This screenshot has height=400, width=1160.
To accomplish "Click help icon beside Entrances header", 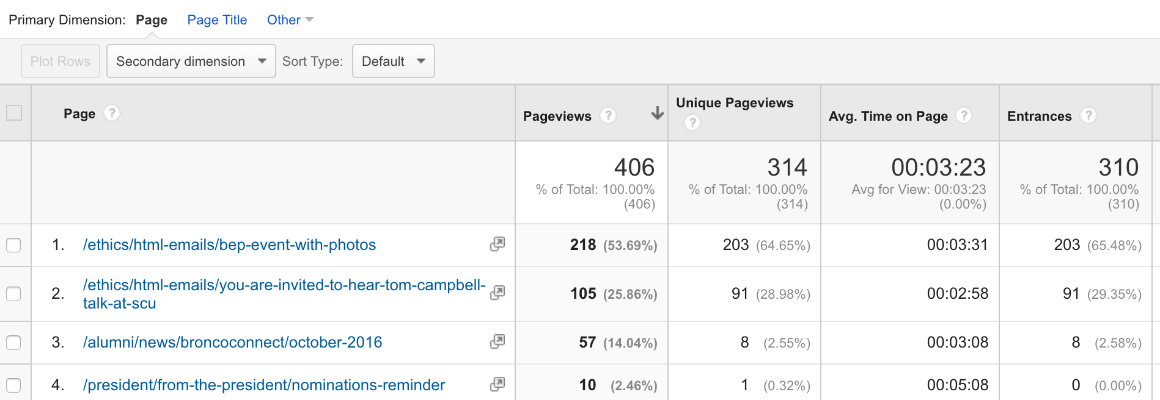I will point(1088,116).
